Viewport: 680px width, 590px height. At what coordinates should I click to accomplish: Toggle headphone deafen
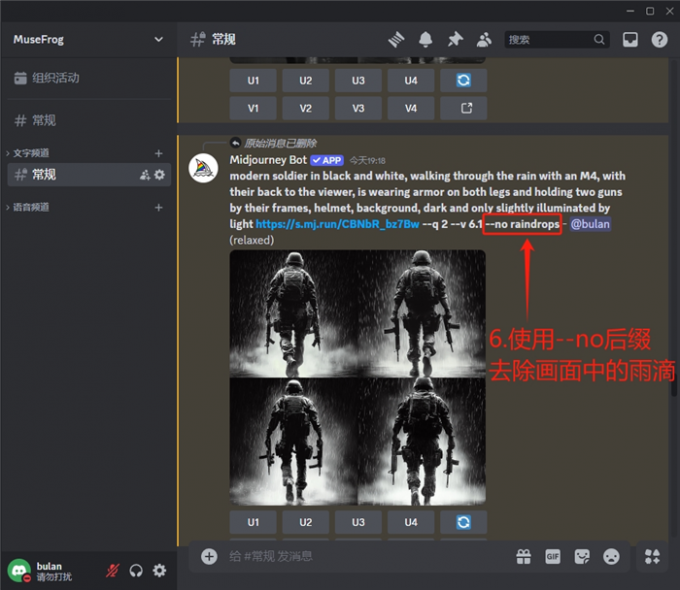point(136,570)
